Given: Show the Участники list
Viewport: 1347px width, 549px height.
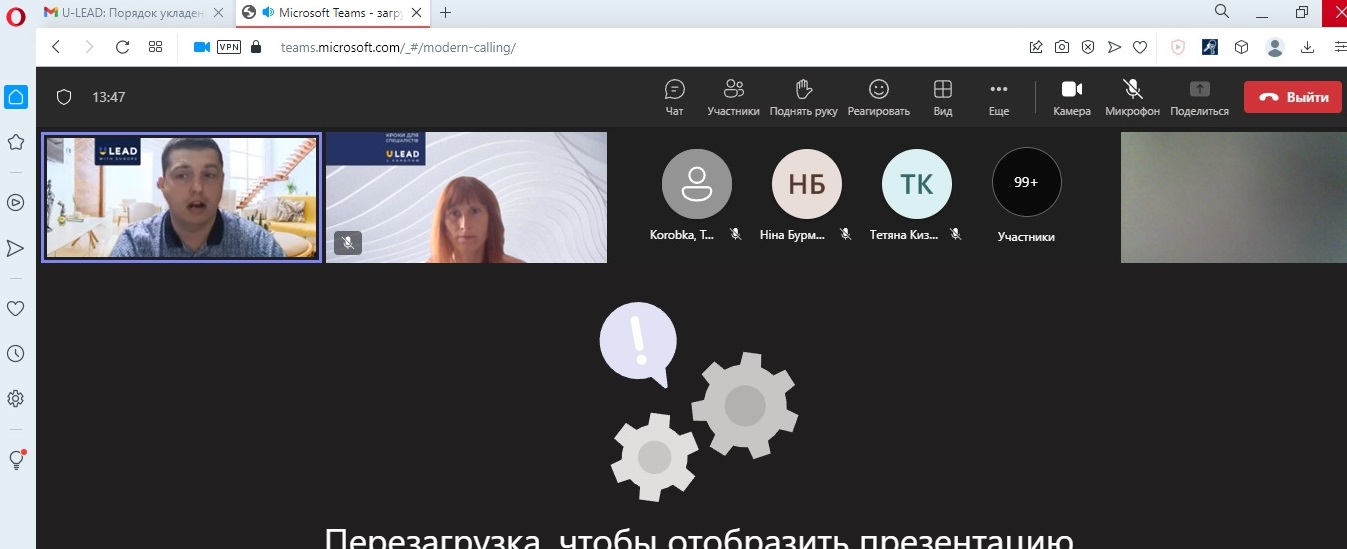Looking at the screenshot, I should tap(733, 97).
